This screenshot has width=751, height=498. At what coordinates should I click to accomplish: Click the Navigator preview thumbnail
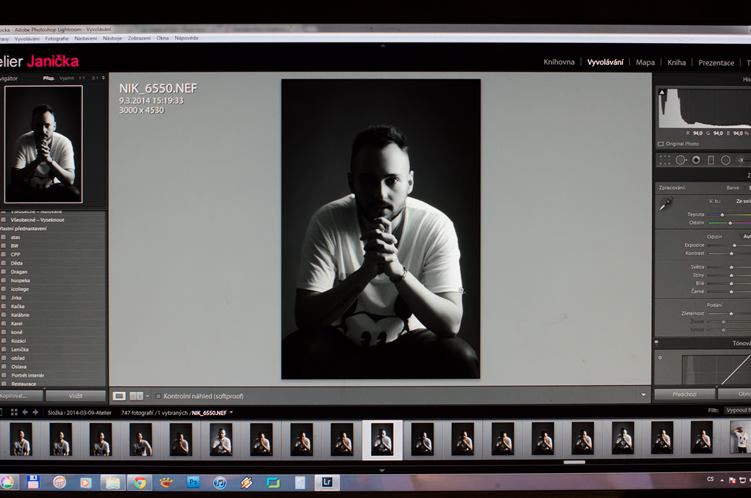click(x=44, y=144)
